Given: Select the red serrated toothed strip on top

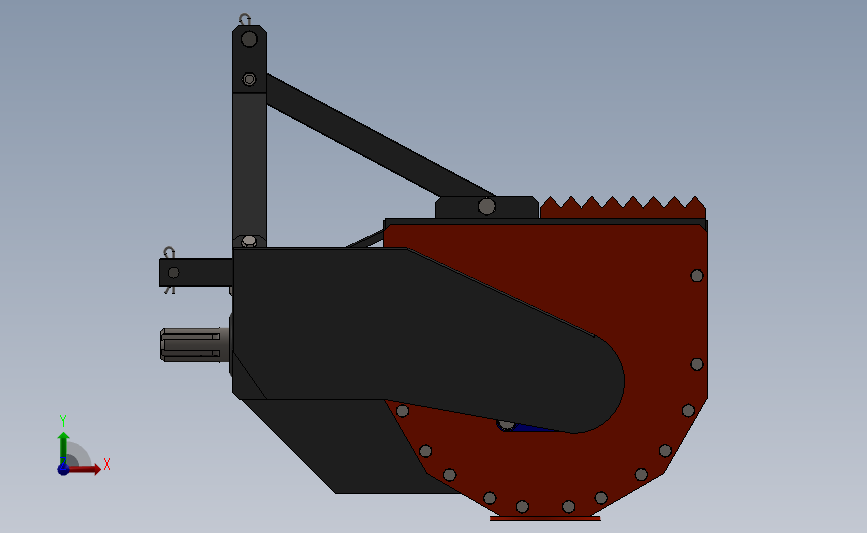Looking at the screenshot, I should pos(623,208).
